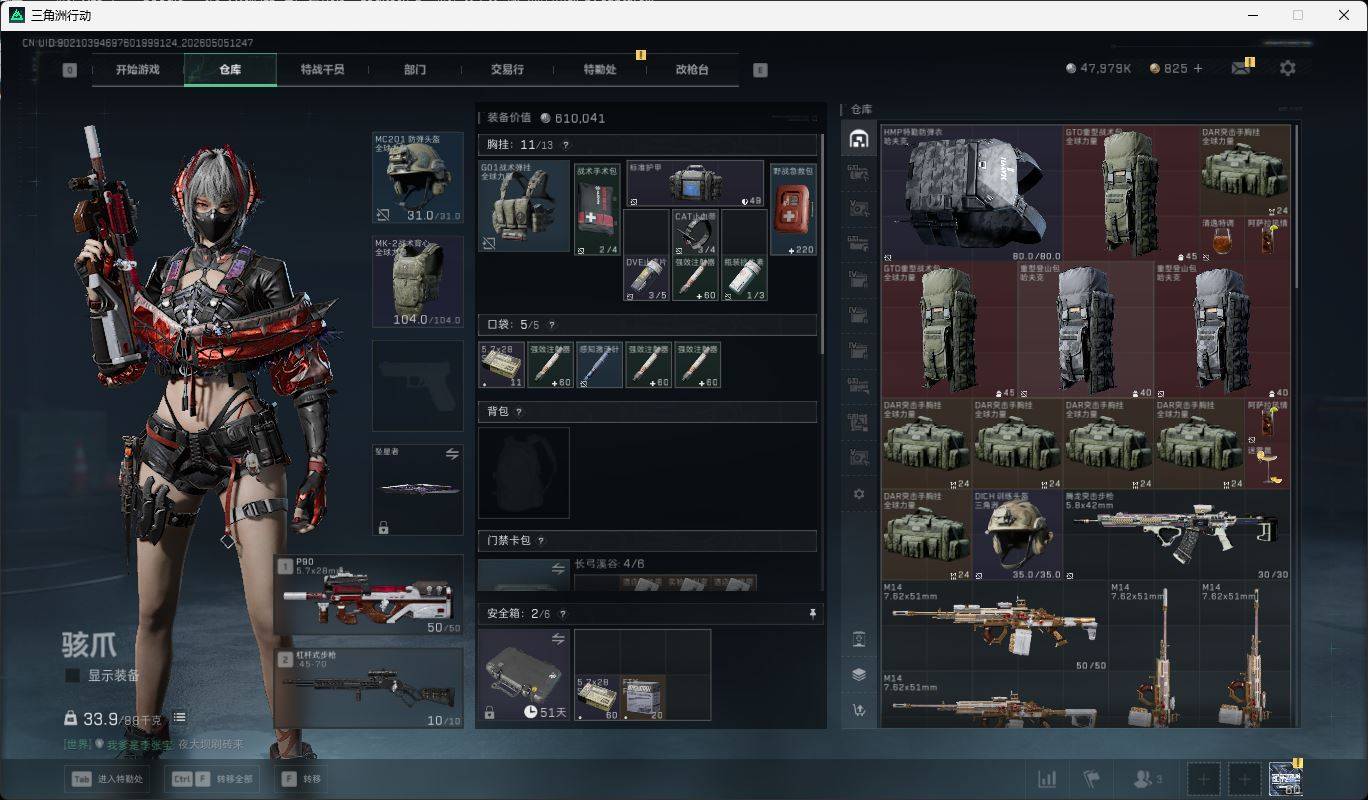1368x800 pixels.
Task: Click the 长弓溪谷: 4/6 label
Action: 609,564
